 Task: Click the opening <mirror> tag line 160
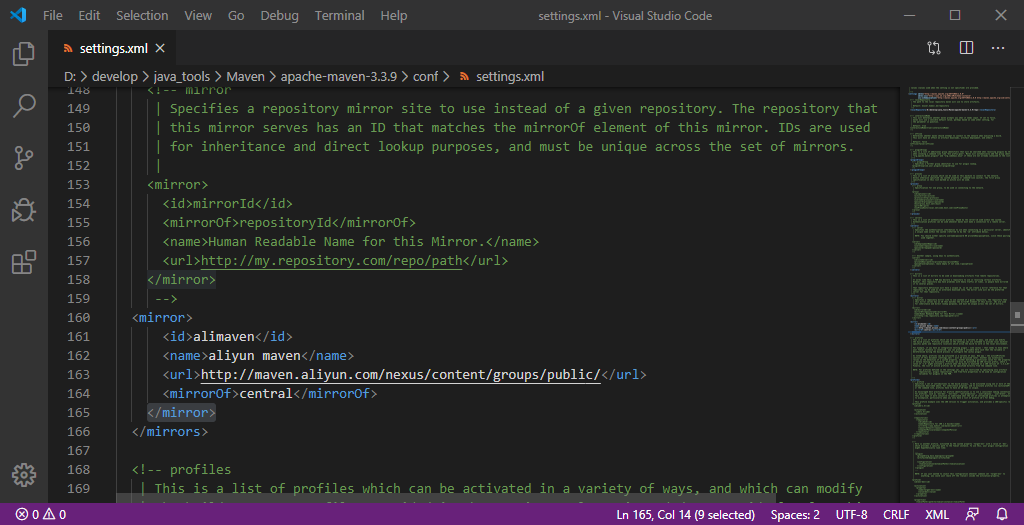point(162,318)
